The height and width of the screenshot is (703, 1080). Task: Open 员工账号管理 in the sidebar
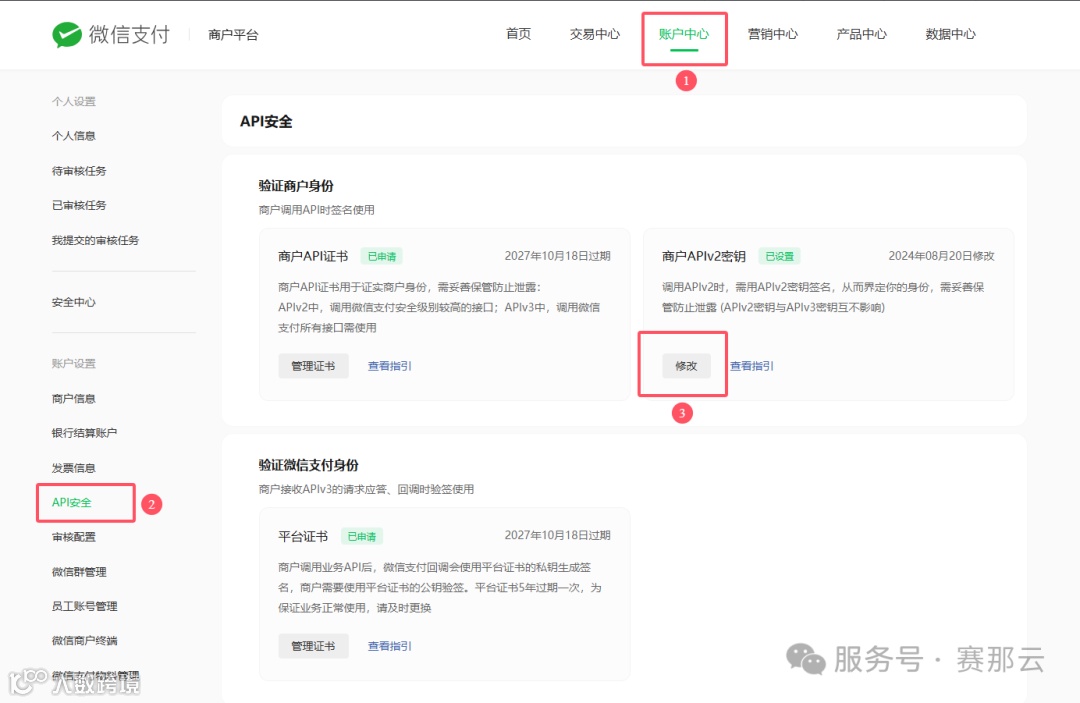(x=85, y=607)
